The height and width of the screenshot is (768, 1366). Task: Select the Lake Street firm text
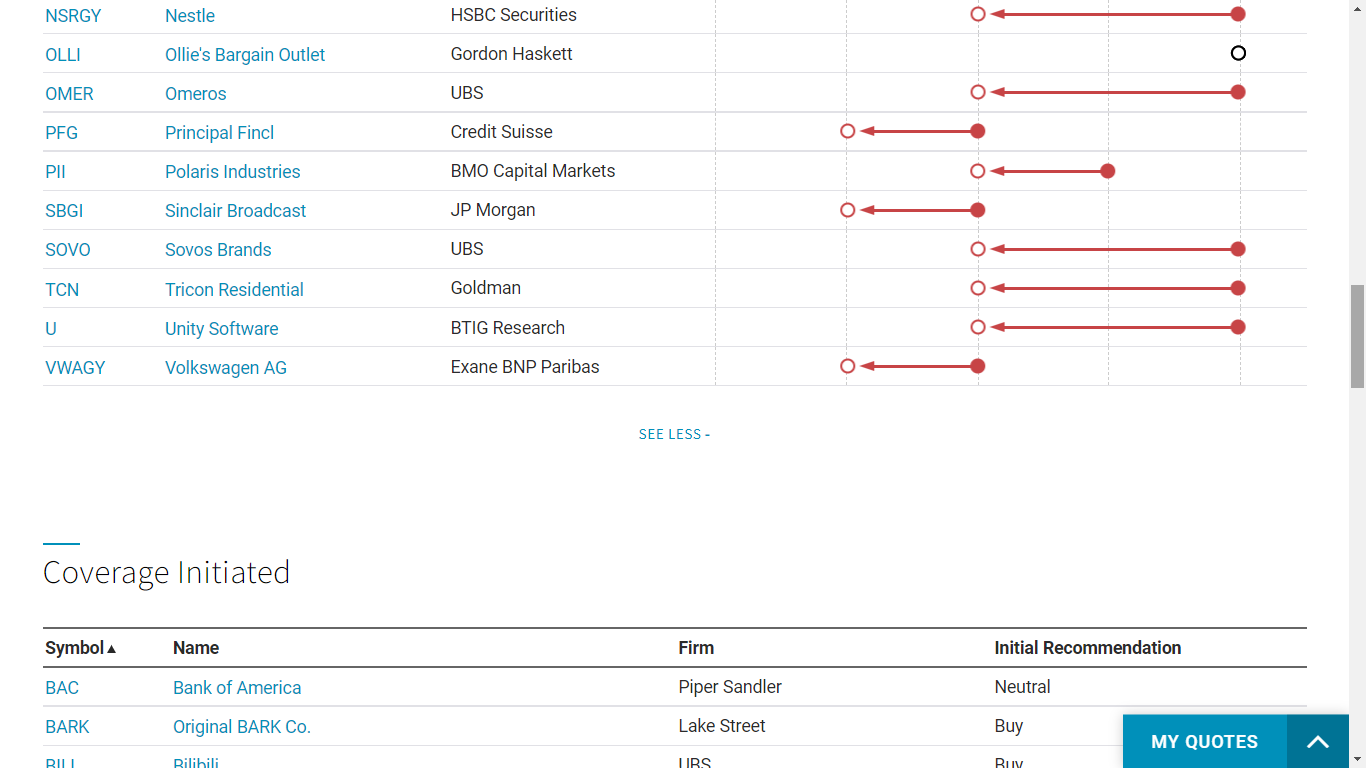pos(722,726)
